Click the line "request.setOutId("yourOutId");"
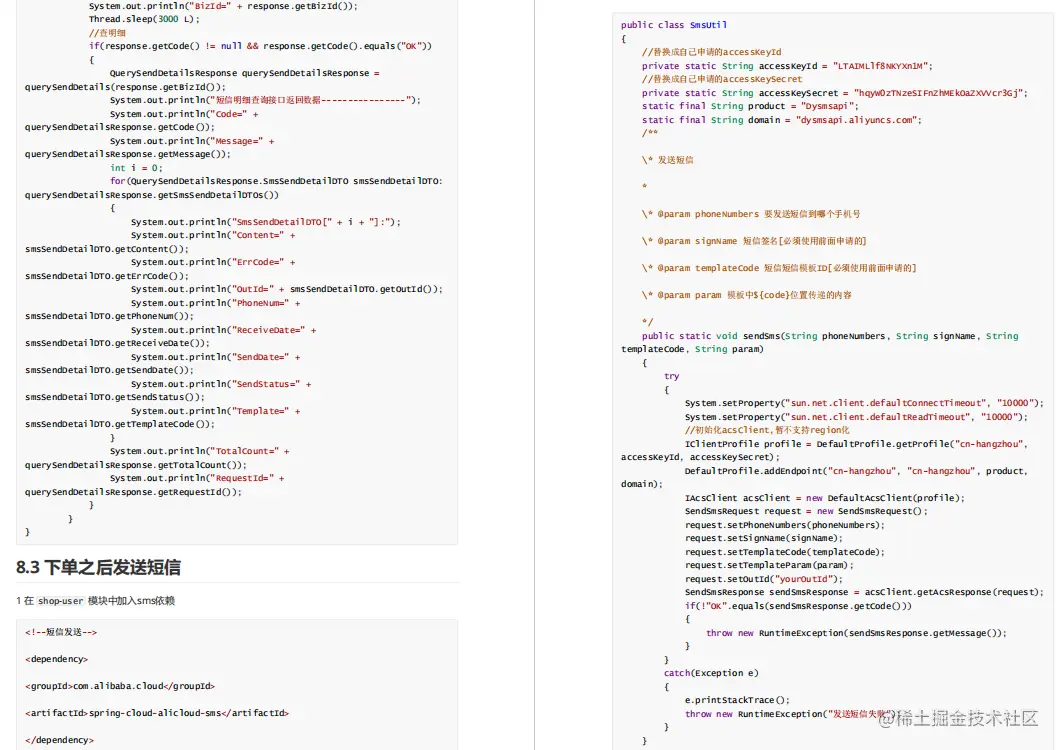1060x750 pixels. tap(763, 580)
